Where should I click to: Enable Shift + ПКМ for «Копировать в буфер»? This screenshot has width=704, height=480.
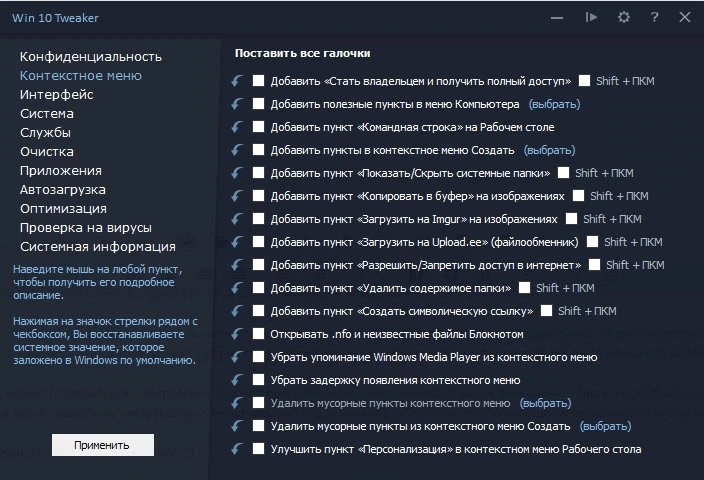[578, 196]
